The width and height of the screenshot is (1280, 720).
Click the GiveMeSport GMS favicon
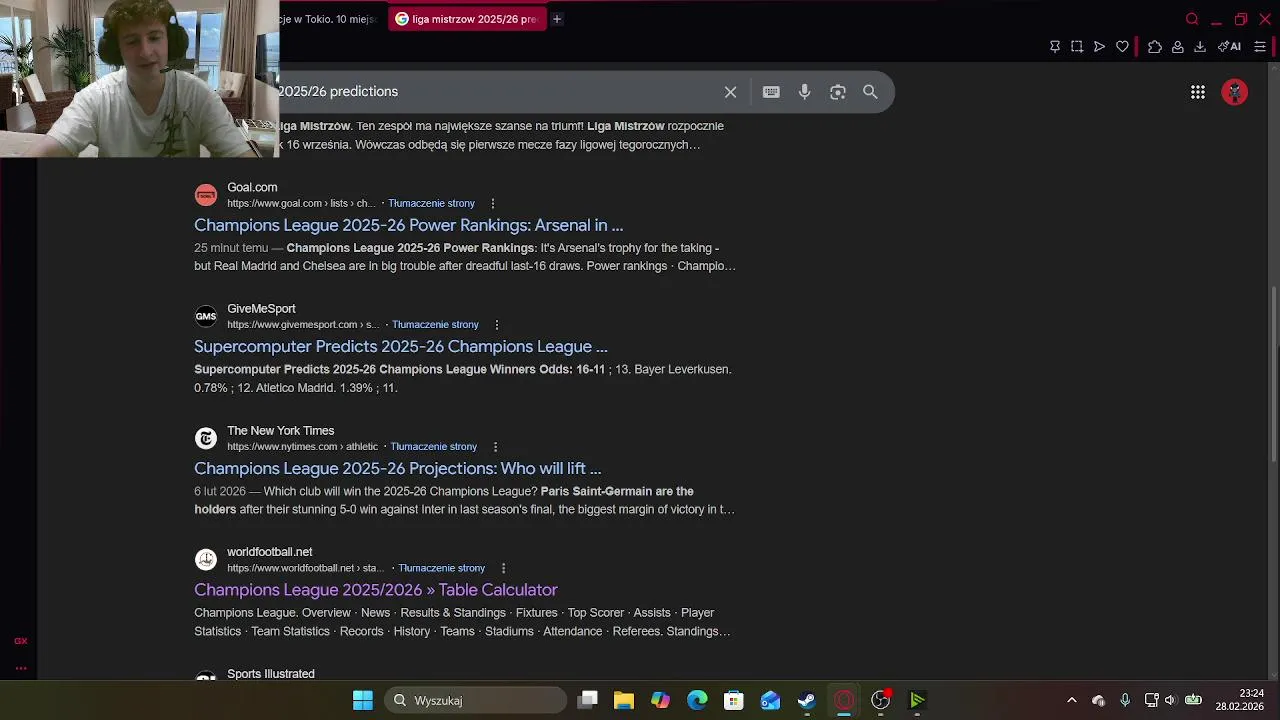tap(206, 317)
